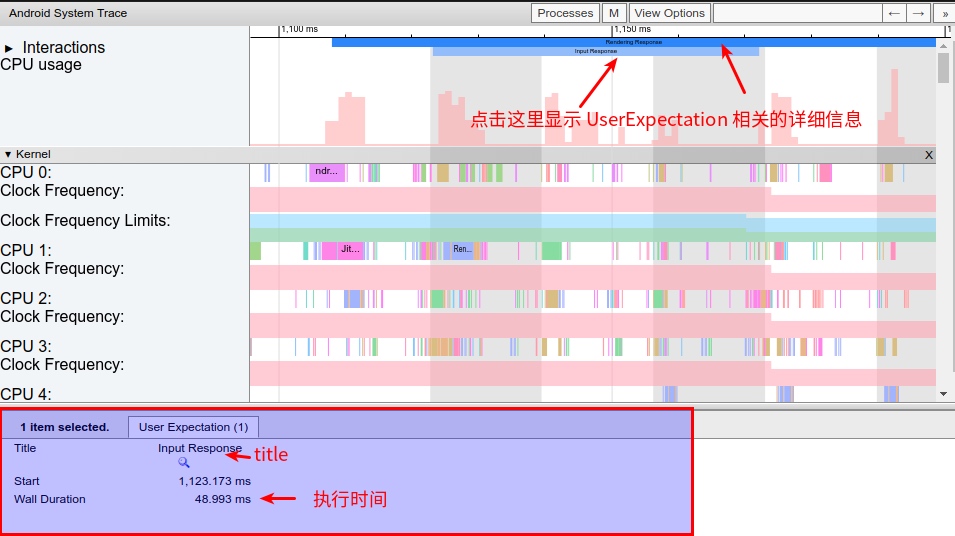Click the right arrow navigation button
The image size is (955, 536).
point(919,13)
